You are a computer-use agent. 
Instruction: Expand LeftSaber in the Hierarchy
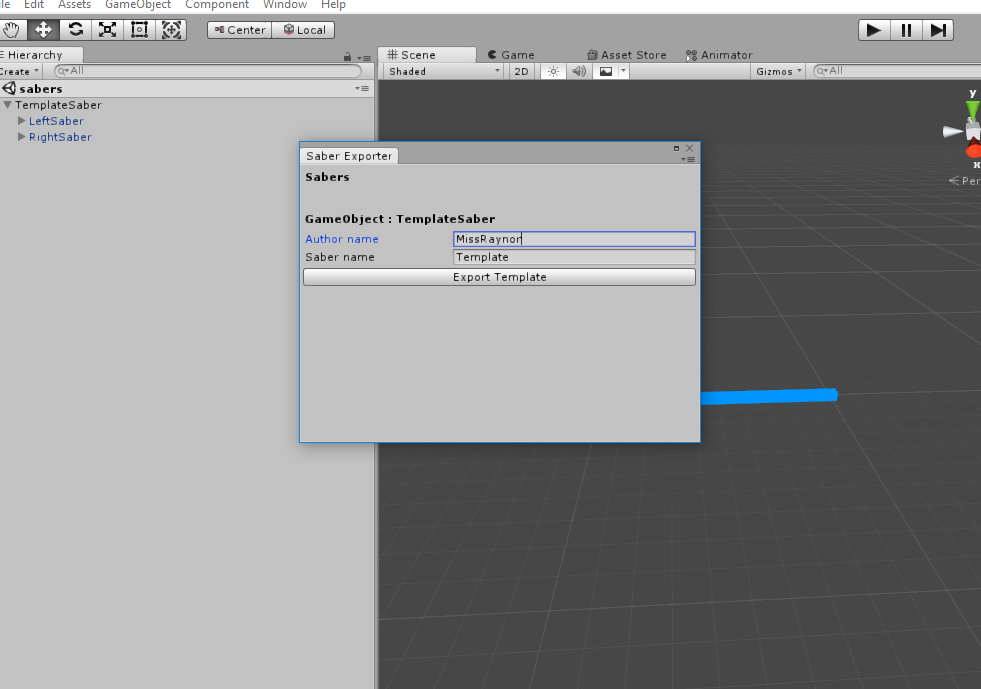[x=21, y=121]
